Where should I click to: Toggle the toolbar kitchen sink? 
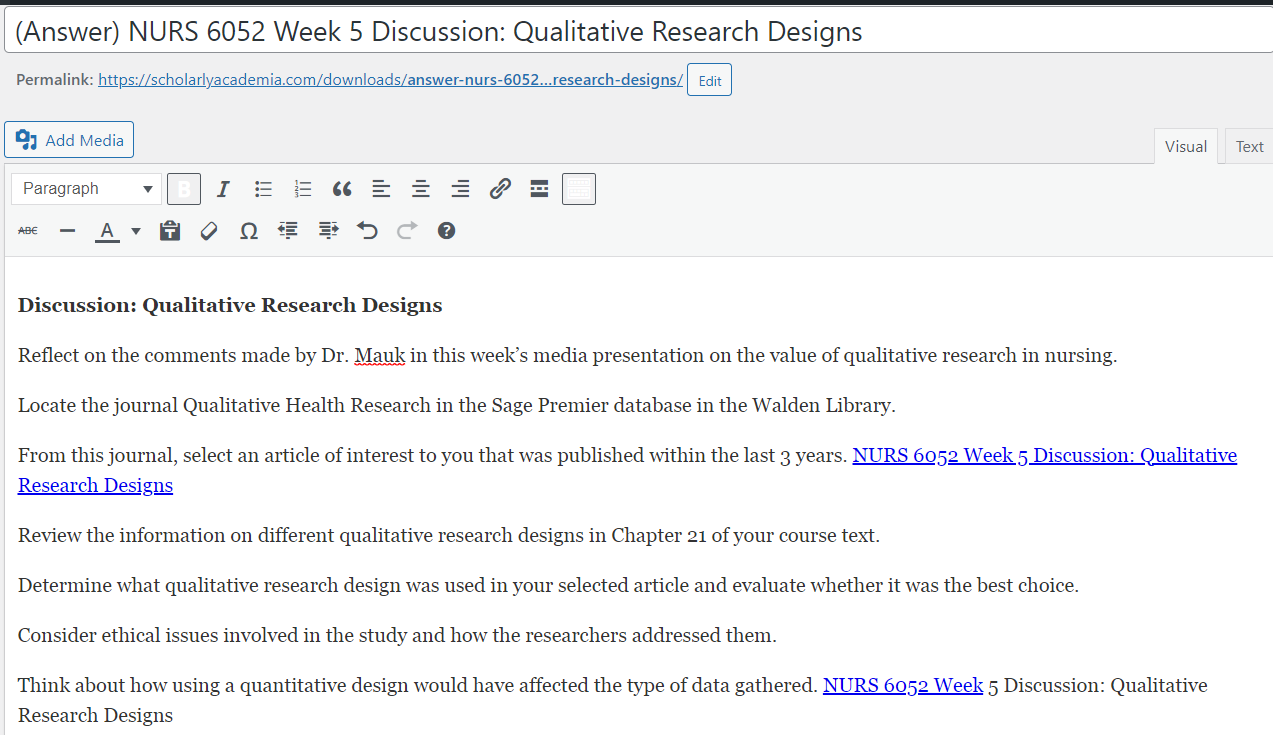coord(579,189)
